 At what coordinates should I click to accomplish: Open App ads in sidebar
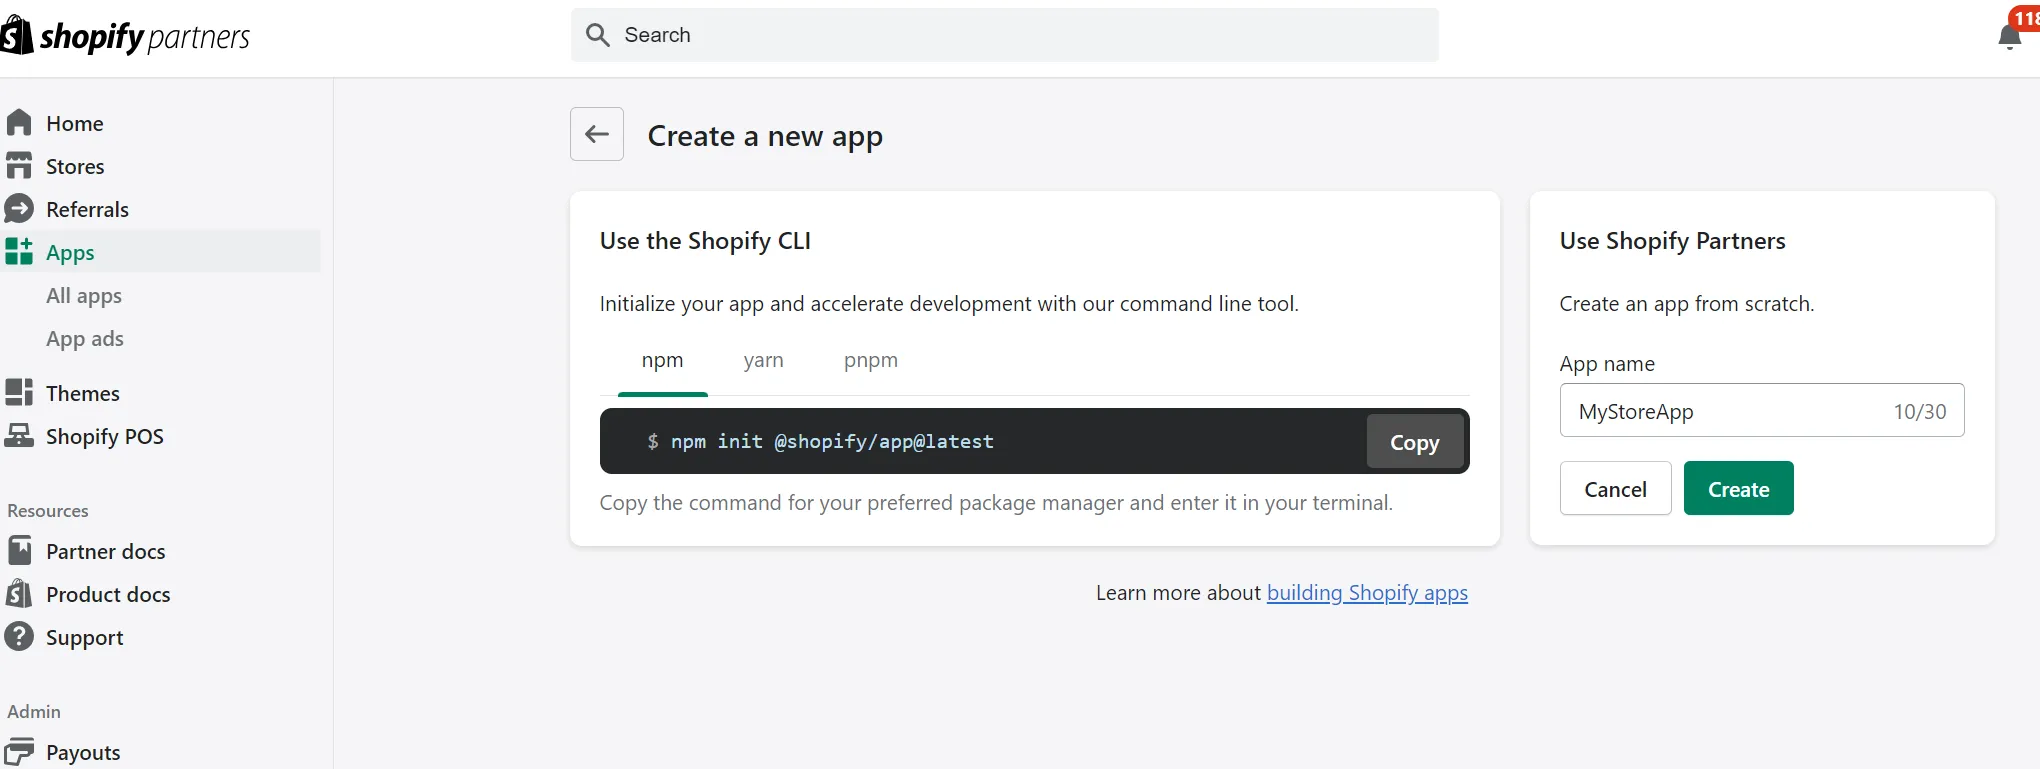85,339
